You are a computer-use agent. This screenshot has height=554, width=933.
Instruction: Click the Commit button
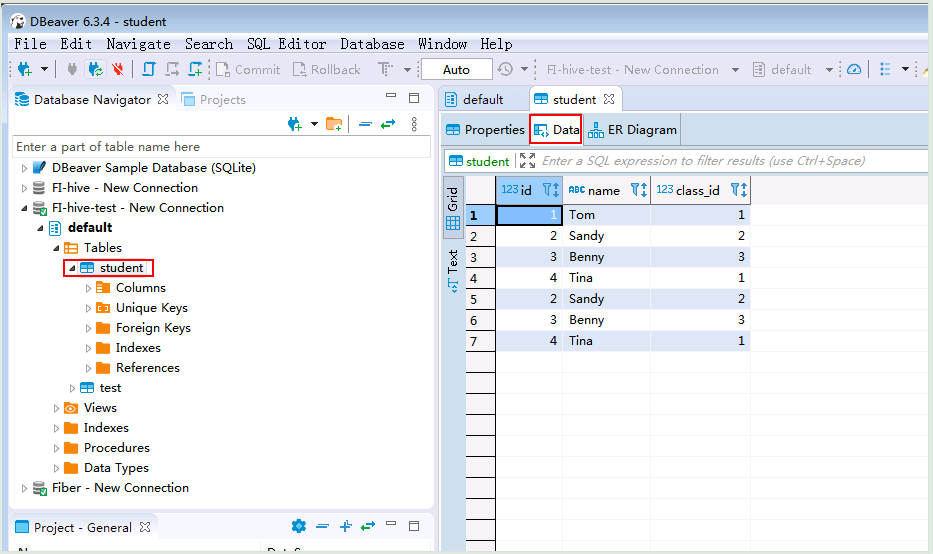pos(248,70)
